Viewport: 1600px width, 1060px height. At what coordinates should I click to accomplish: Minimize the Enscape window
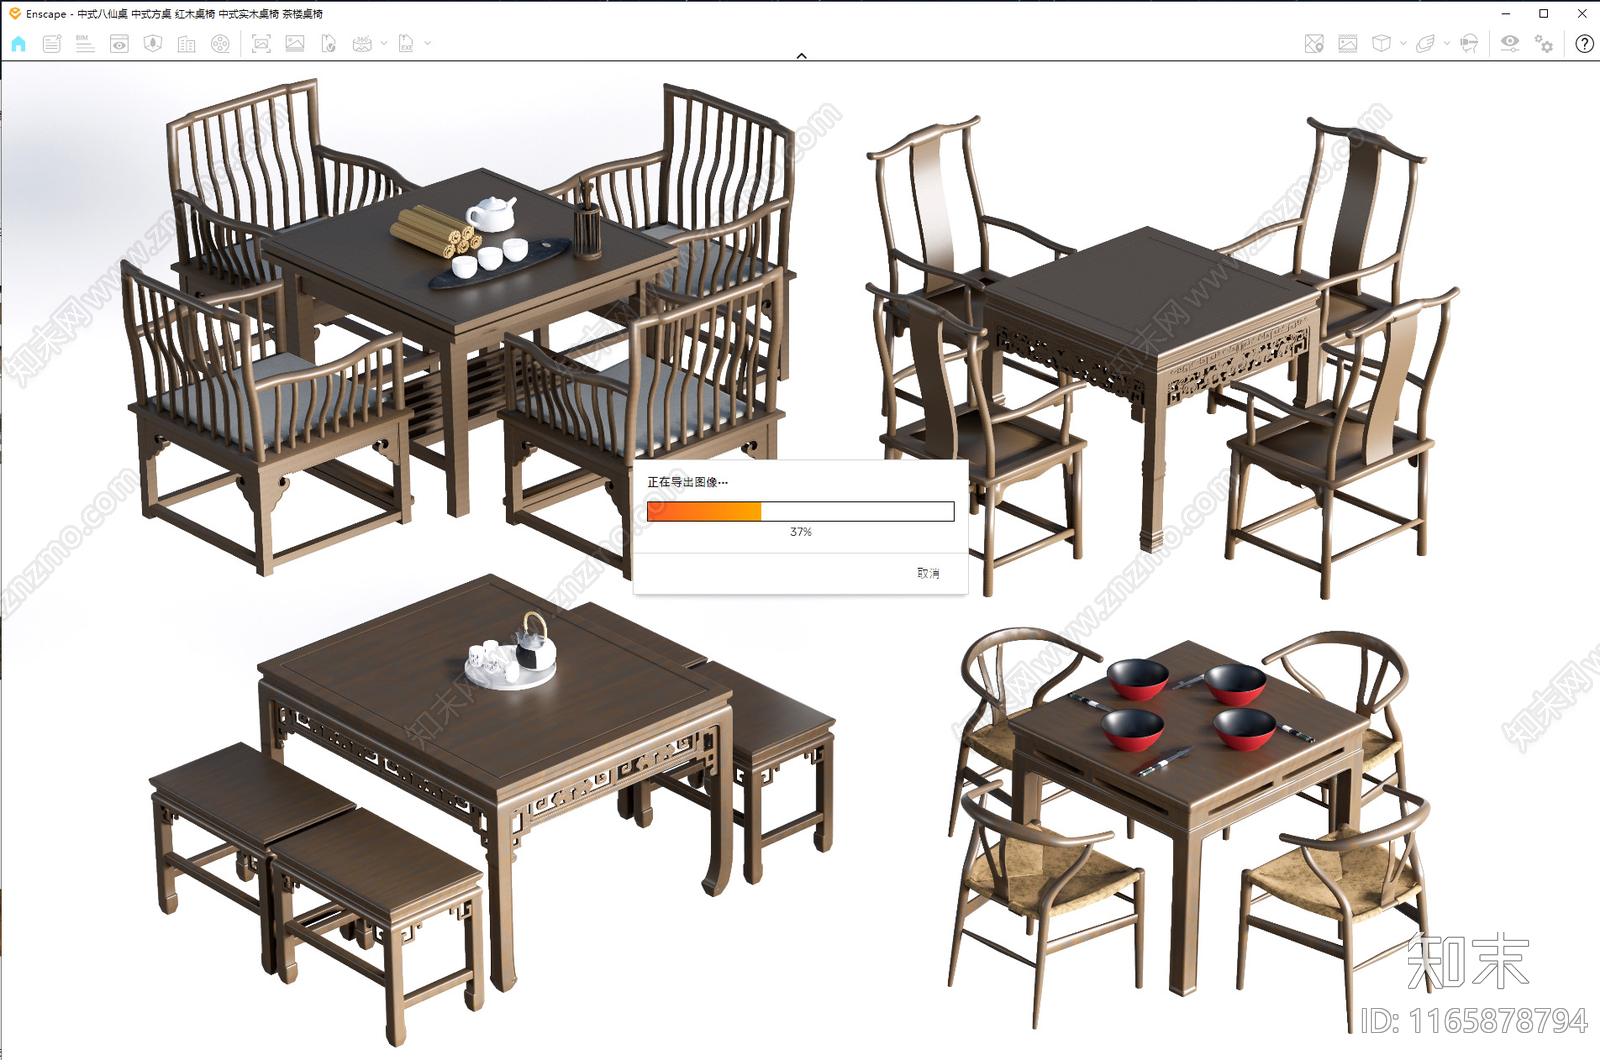pos(1506,14)
